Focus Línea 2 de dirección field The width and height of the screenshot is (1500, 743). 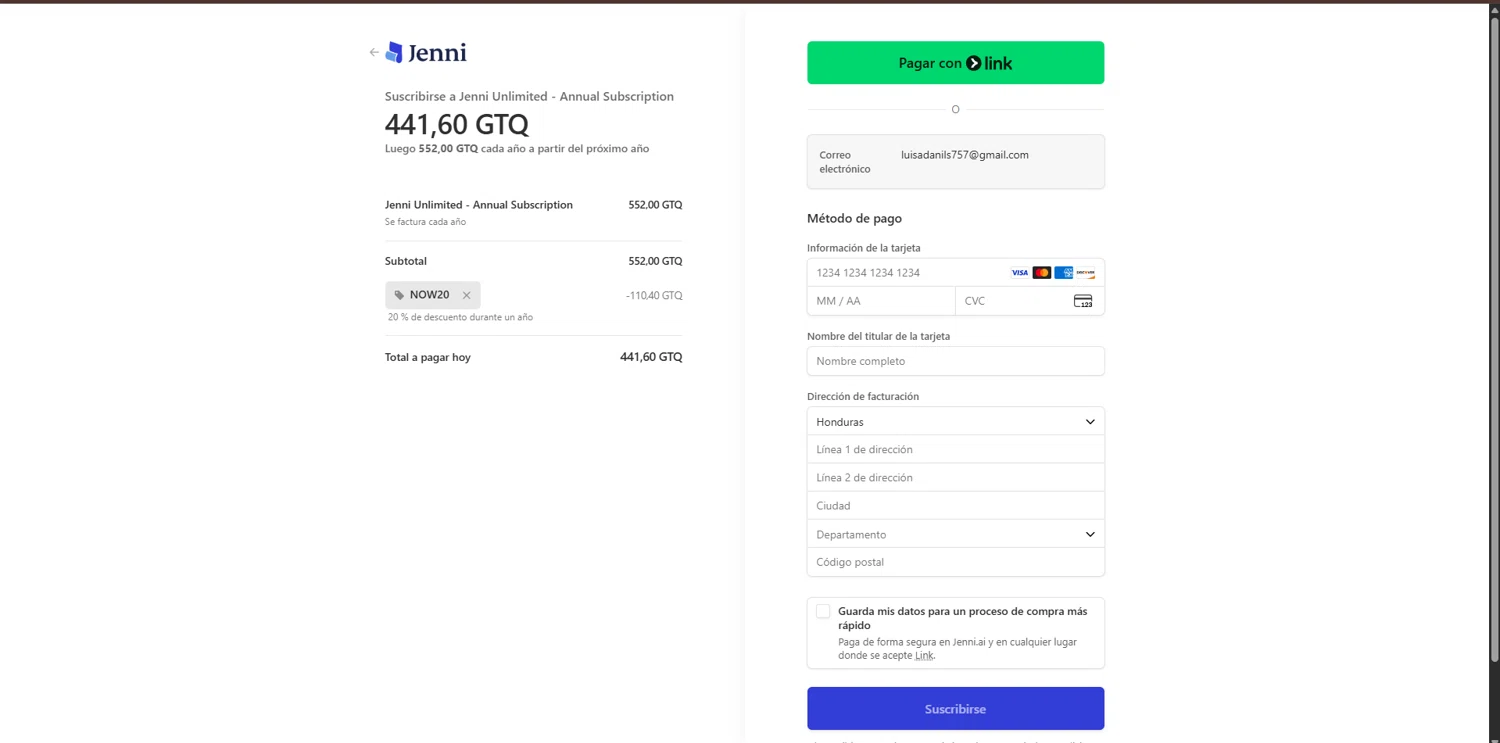pos(955,477)
